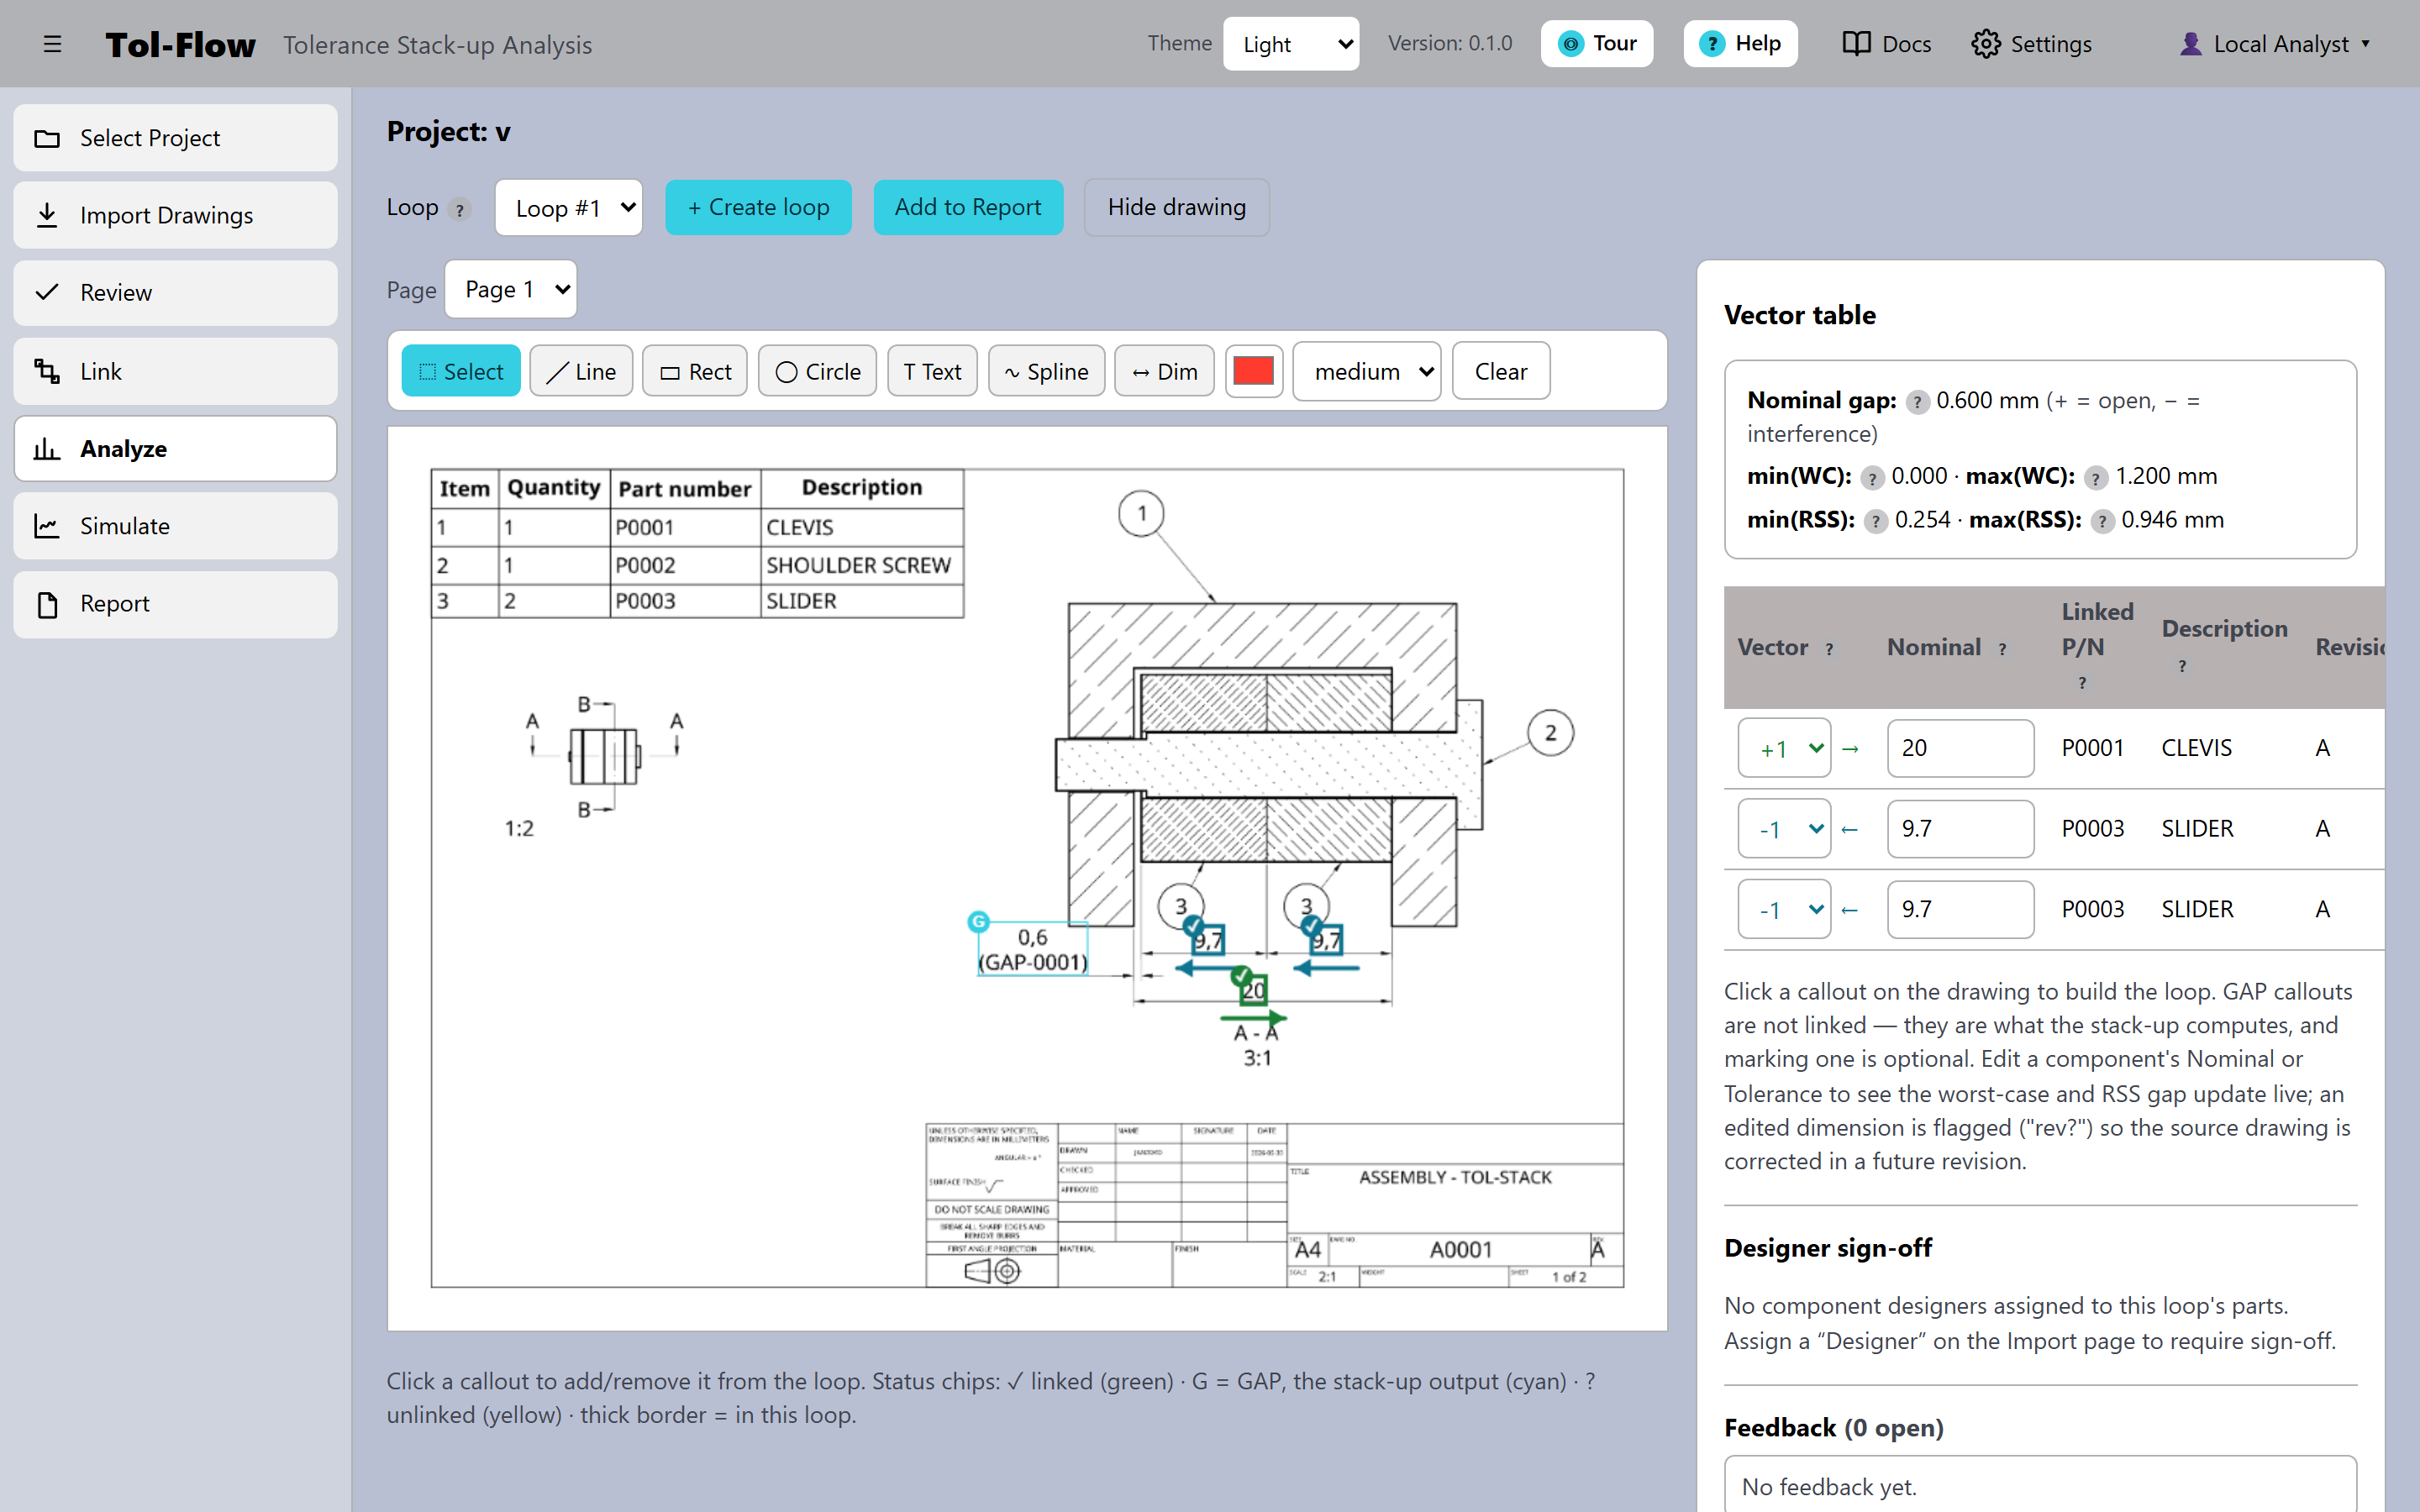Click the + Create loop button
This screenshot has width=2420, height=1512.
pyautogui.click(x=758, y=208)
